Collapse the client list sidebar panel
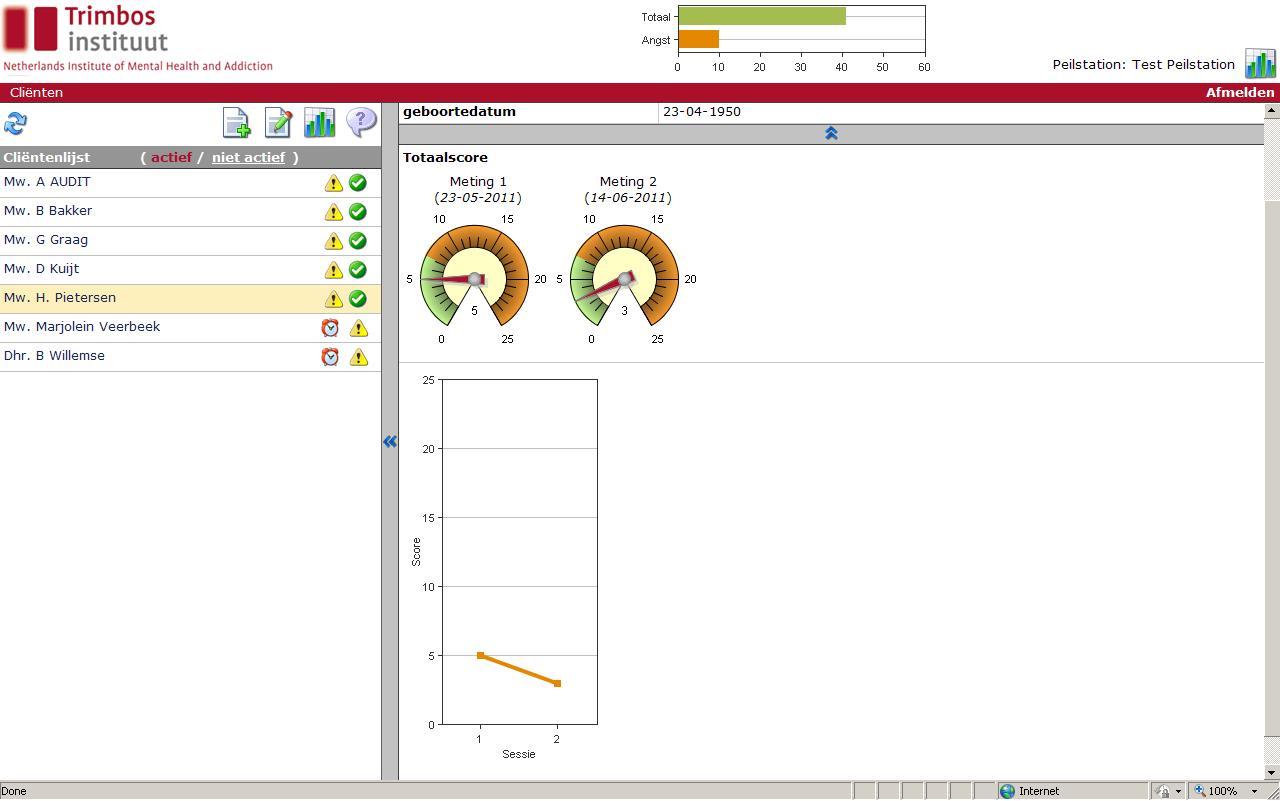 click(390, 441)
